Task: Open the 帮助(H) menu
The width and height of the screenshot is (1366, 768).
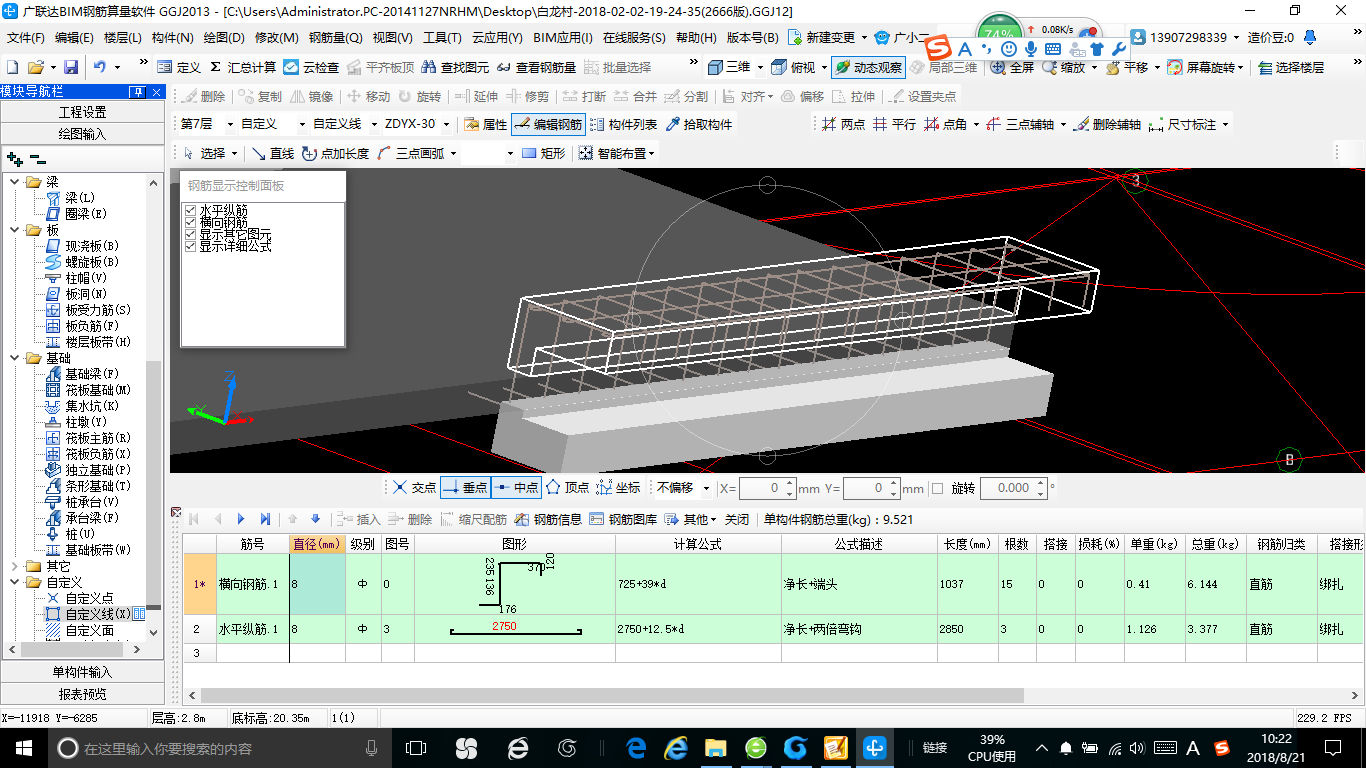Action: pyautogui.click(x=696, y=38)
